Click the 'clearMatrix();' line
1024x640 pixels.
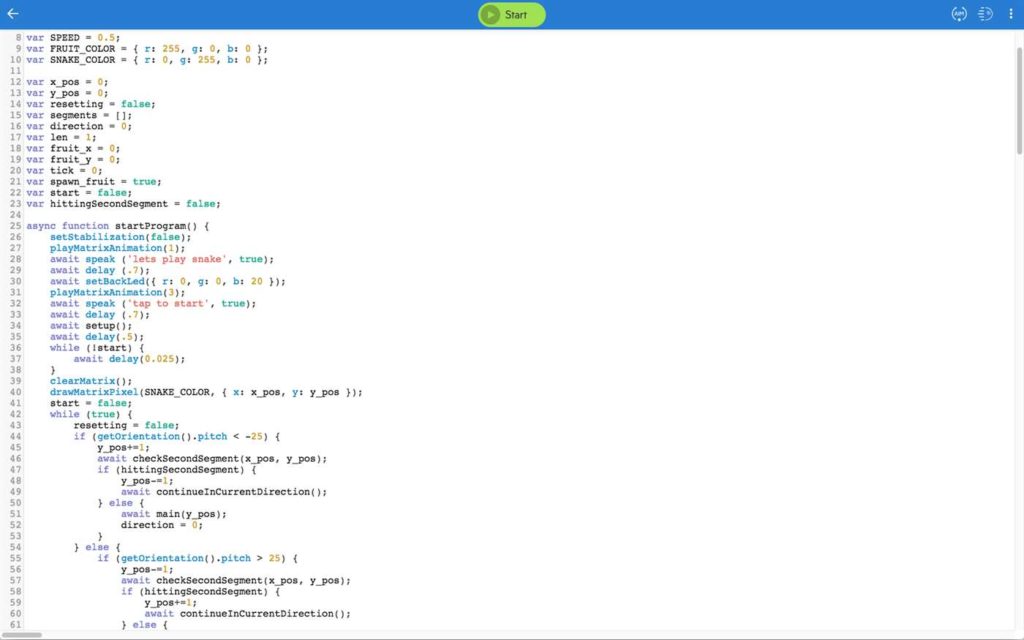[91, 382]
